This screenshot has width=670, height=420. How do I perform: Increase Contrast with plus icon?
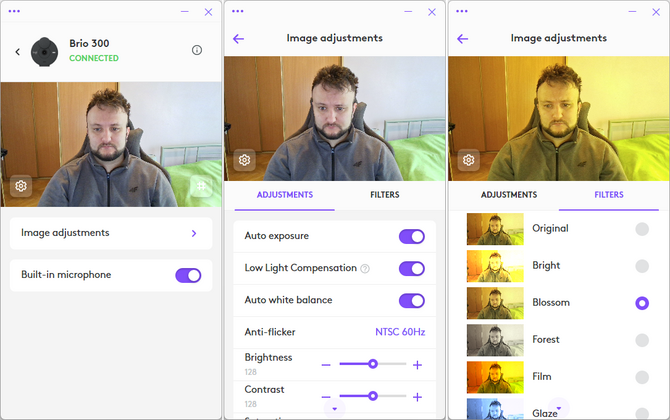click(x=417, y=397)
